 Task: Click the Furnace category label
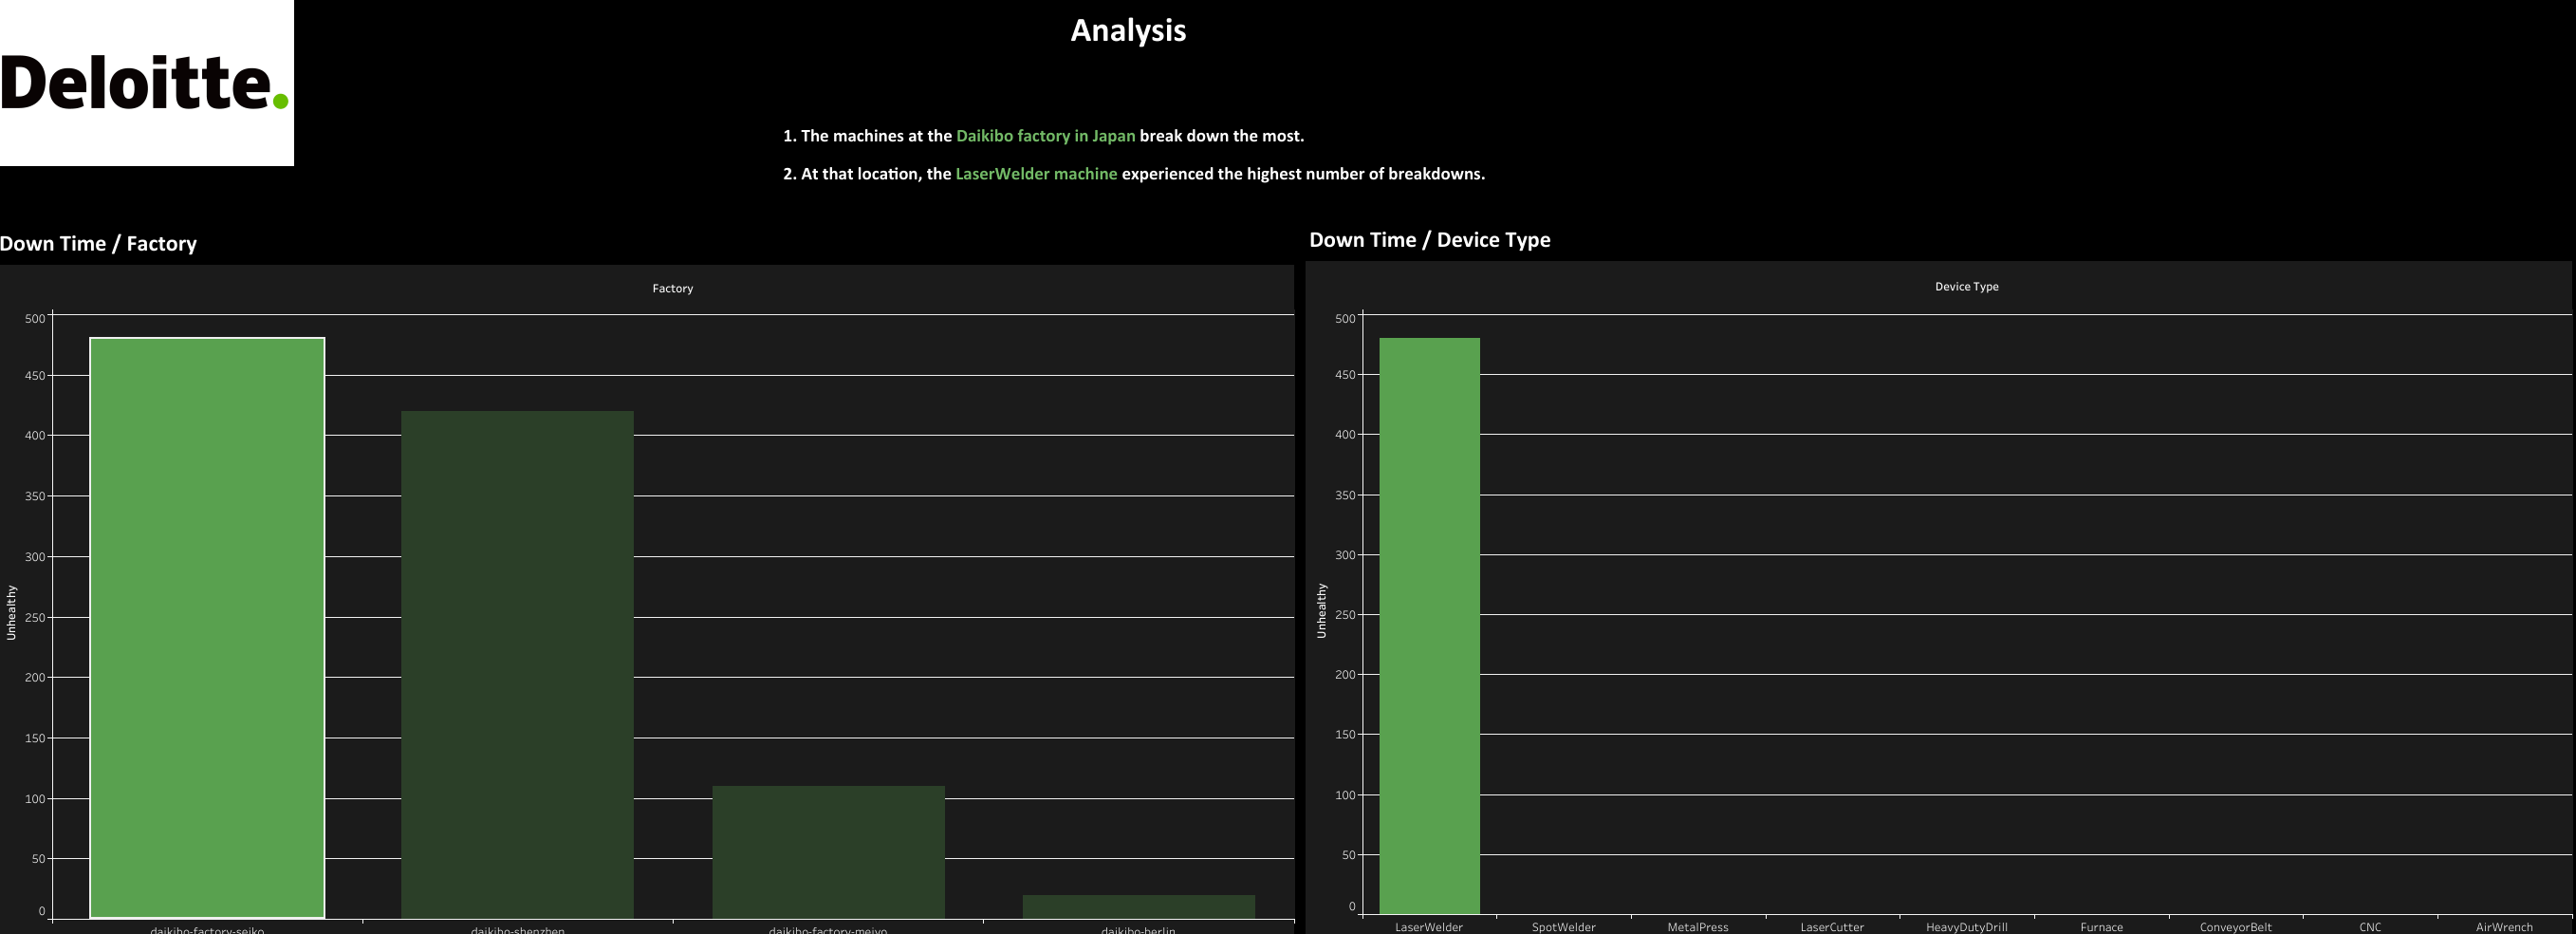point(2101,927)
